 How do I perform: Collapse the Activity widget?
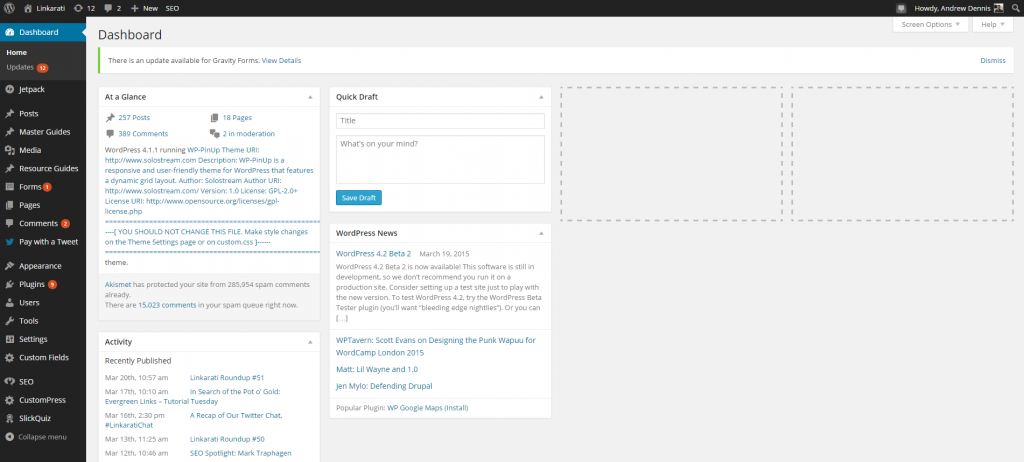(310, 342)
